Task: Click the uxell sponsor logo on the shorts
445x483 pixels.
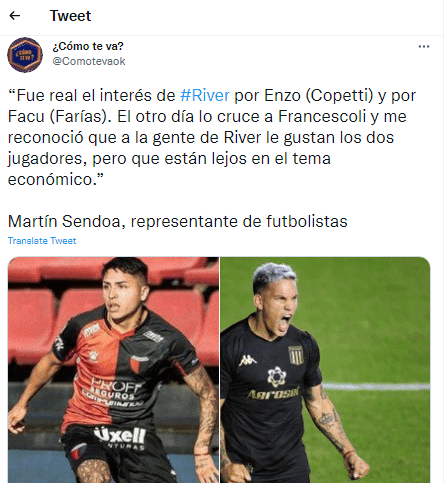Action: 120,435
